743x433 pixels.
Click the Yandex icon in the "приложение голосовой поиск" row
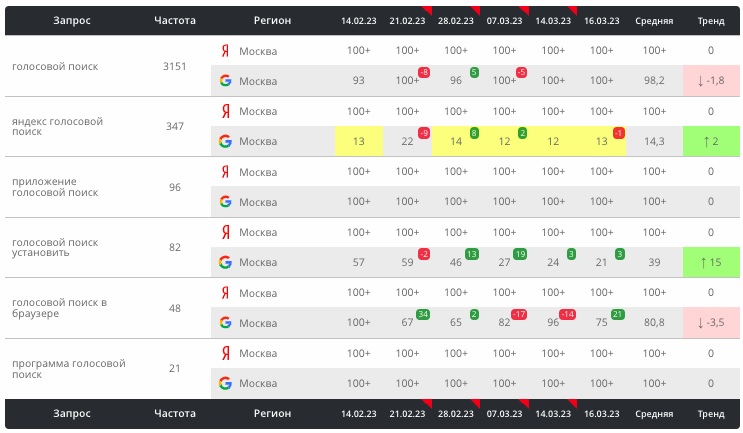pyautogui.click(x=225, y=171)
